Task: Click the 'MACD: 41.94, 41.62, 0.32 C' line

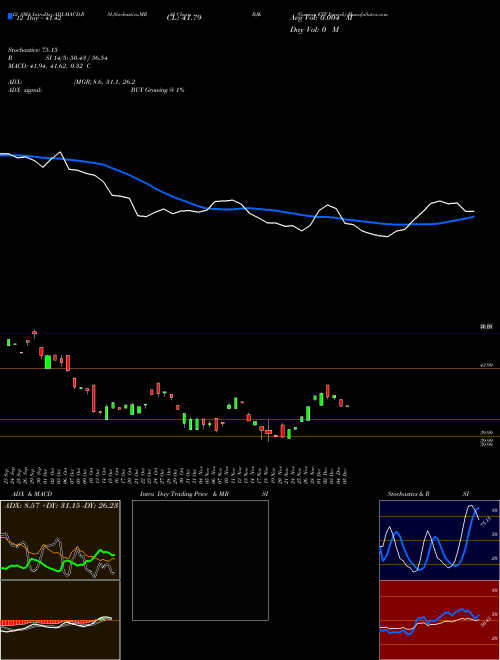Action: (x=50, y=66)
